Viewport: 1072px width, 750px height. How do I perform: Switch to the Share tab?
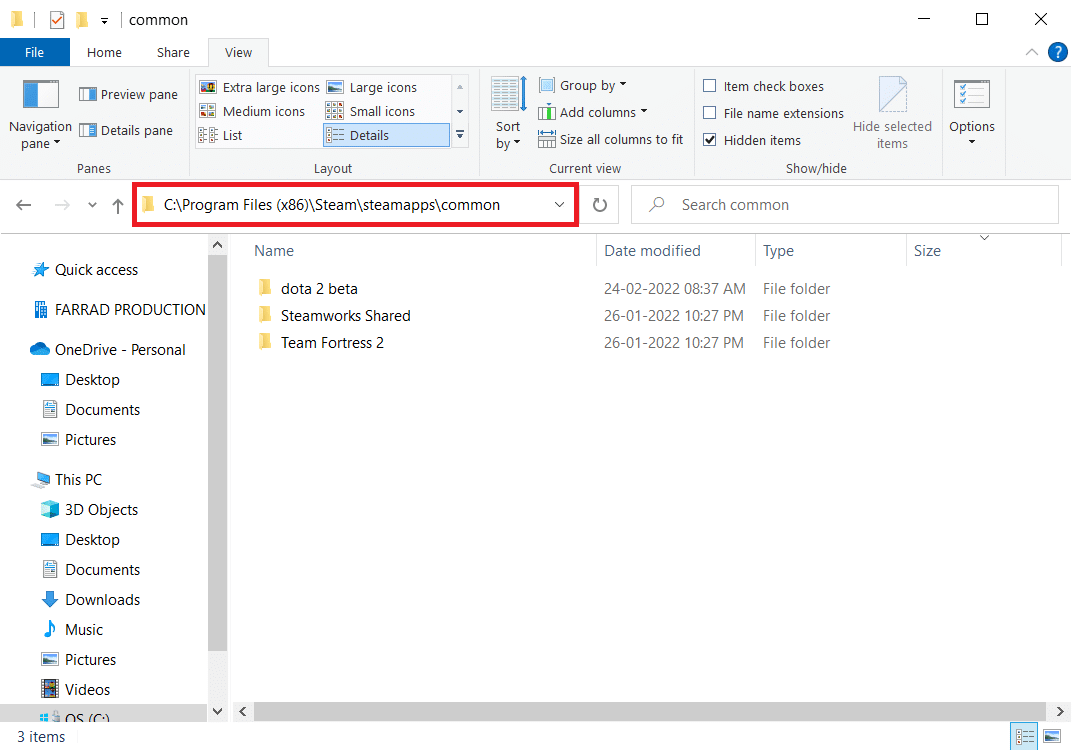(173, 52)
